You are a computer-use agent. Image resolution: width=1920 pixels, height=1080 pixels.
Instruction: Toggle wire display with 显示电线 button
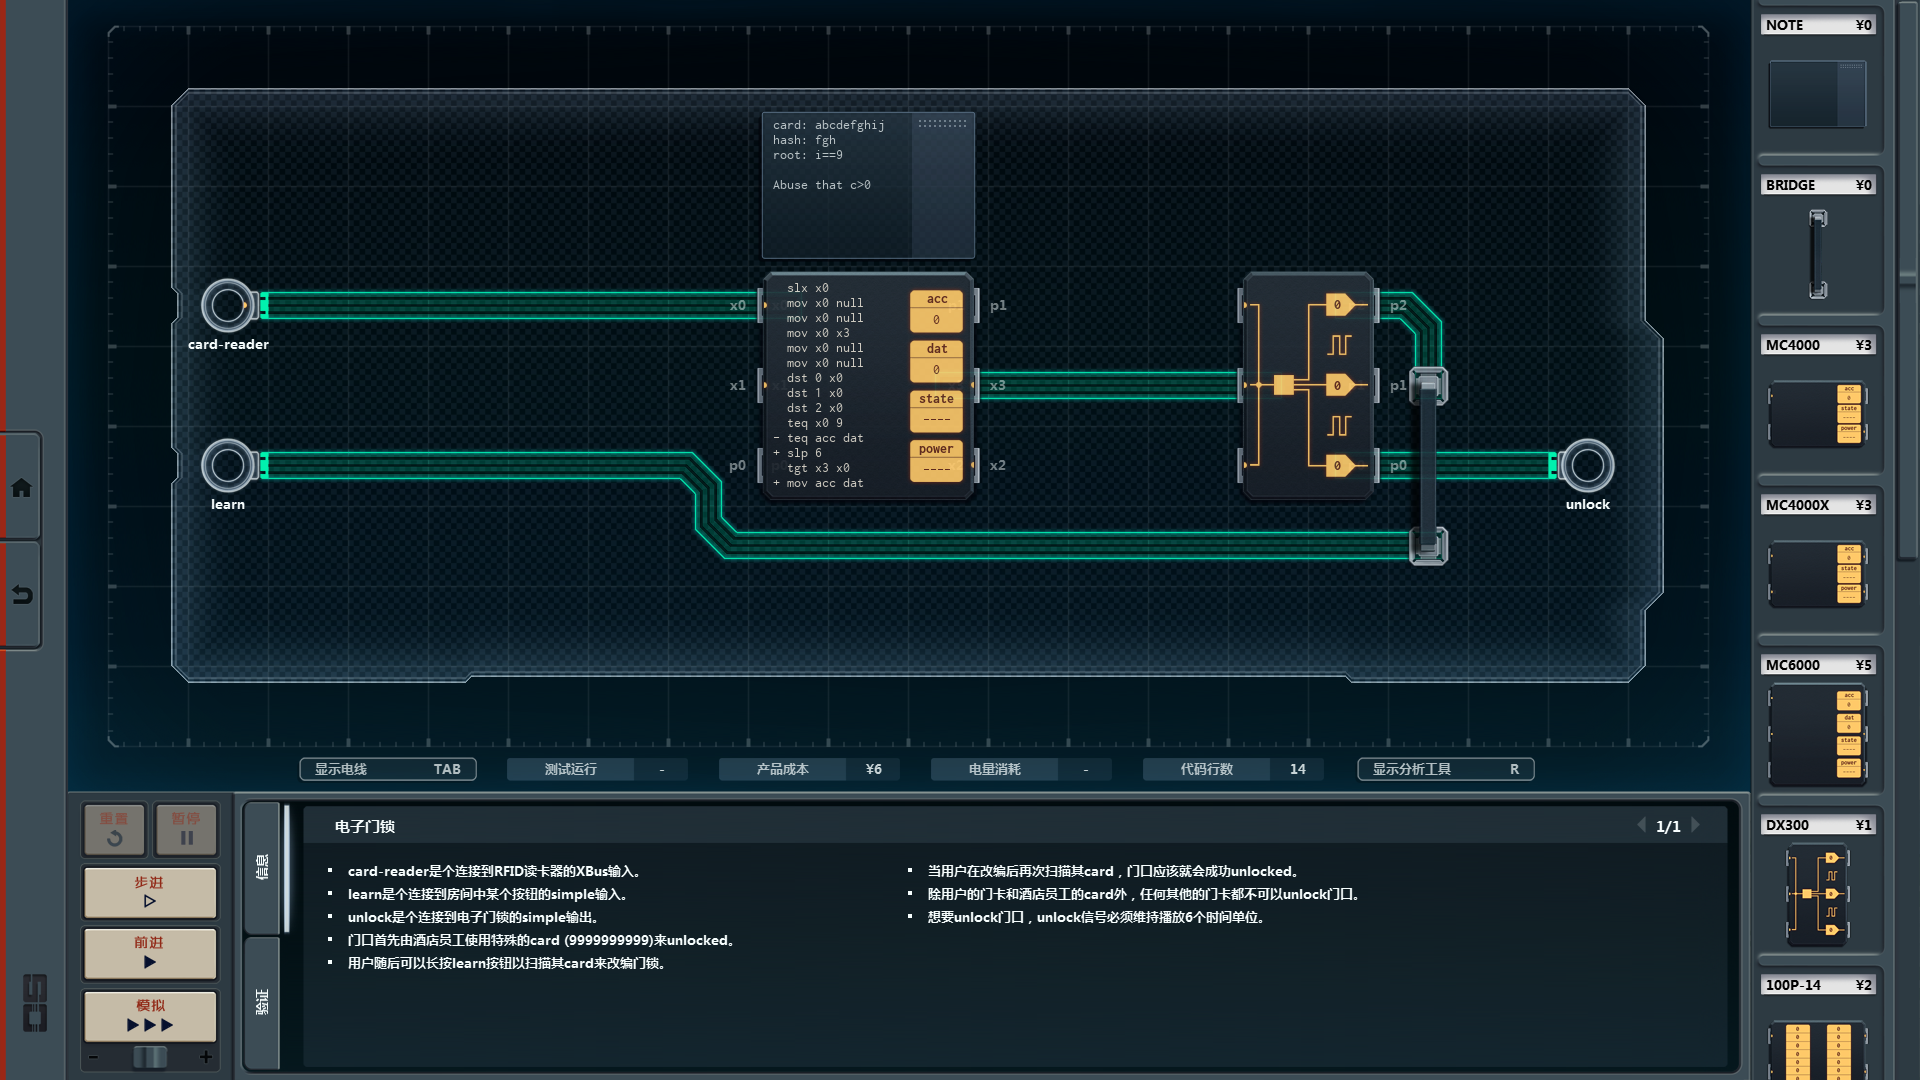(x=387, y=769)
